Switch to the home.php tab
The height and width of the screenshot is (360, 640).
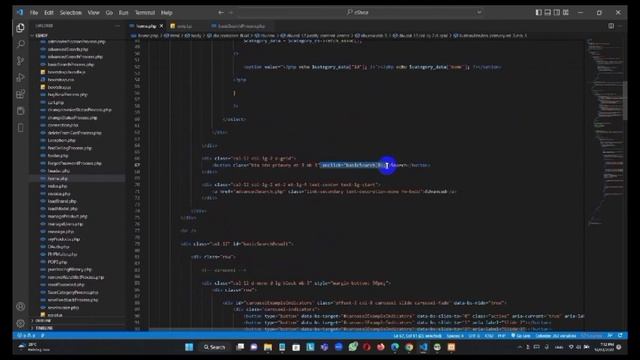click(146, 26)
